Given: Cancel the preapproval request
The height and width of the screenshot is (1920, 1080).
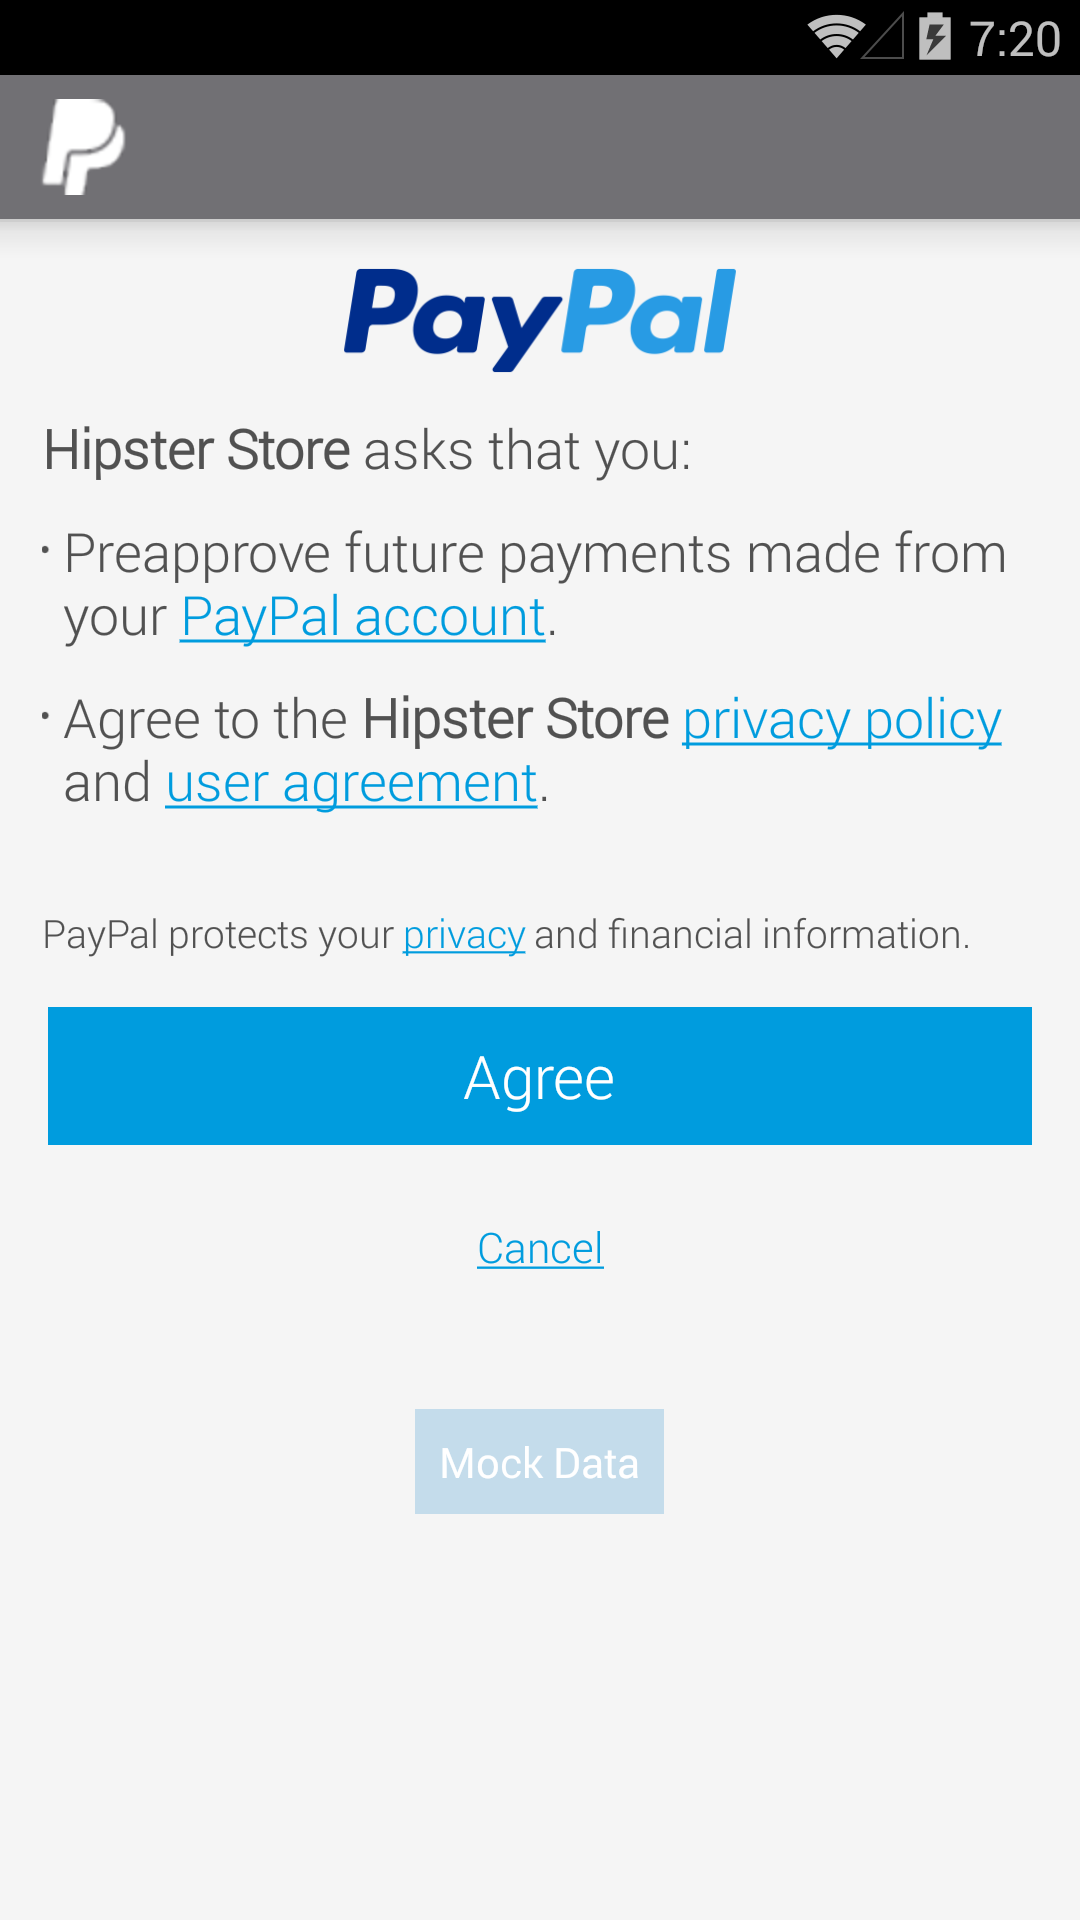Looking at the screenshot, I should (540, 1248).
